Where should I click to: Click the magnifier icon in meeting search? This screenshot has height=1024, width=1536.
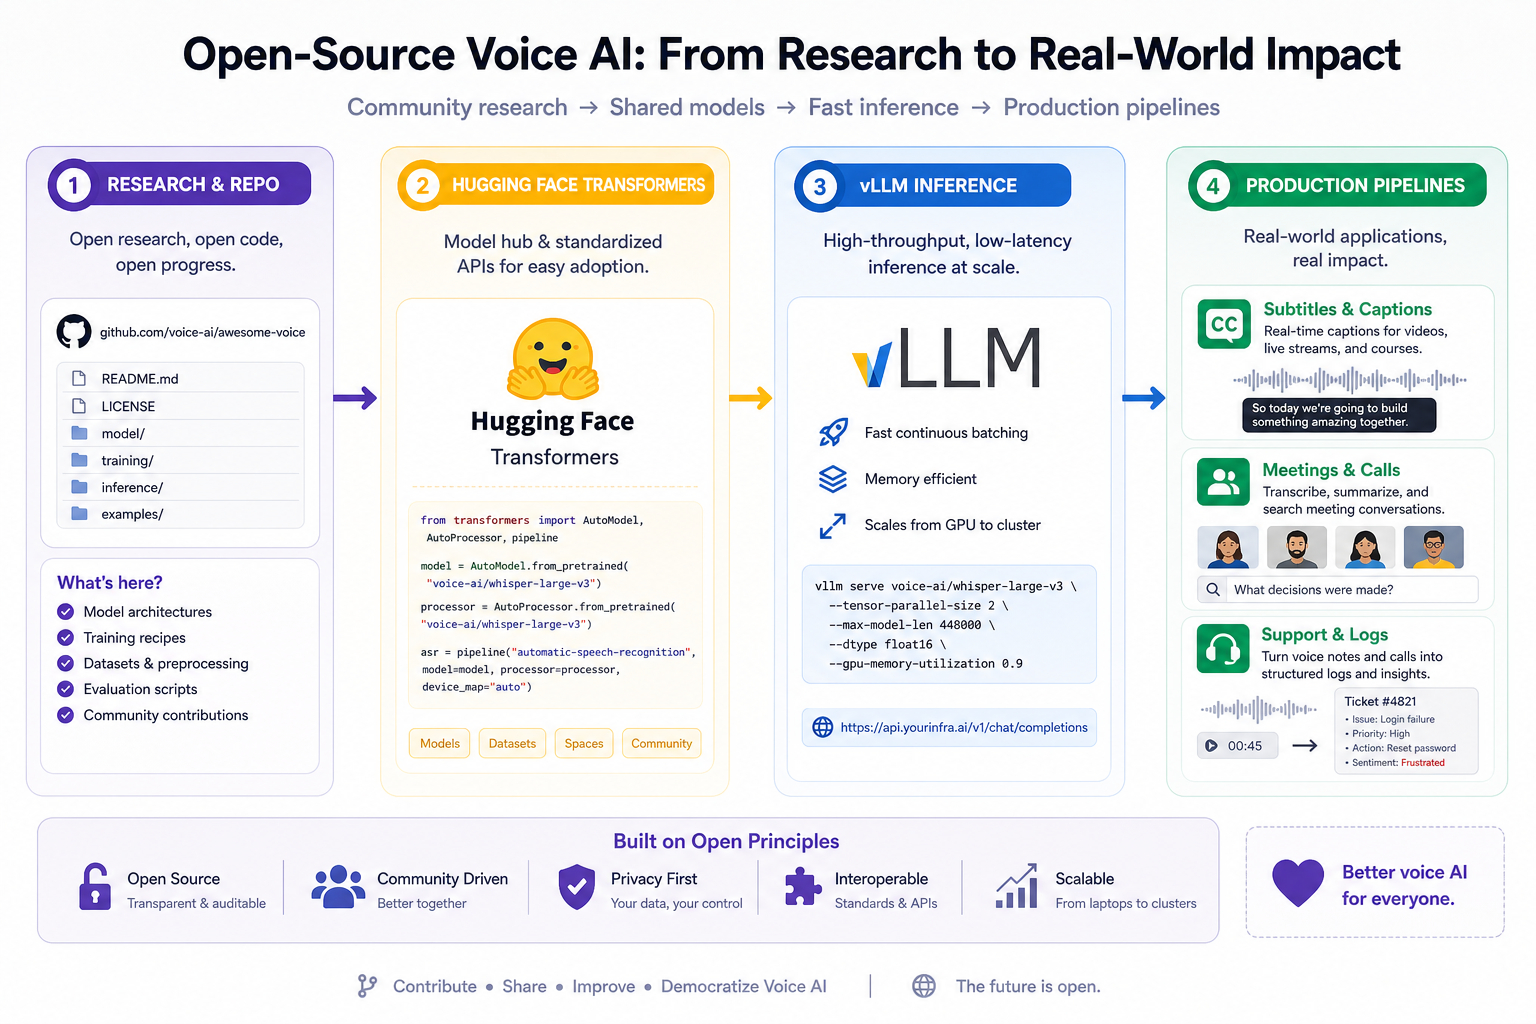(1213, 589)
